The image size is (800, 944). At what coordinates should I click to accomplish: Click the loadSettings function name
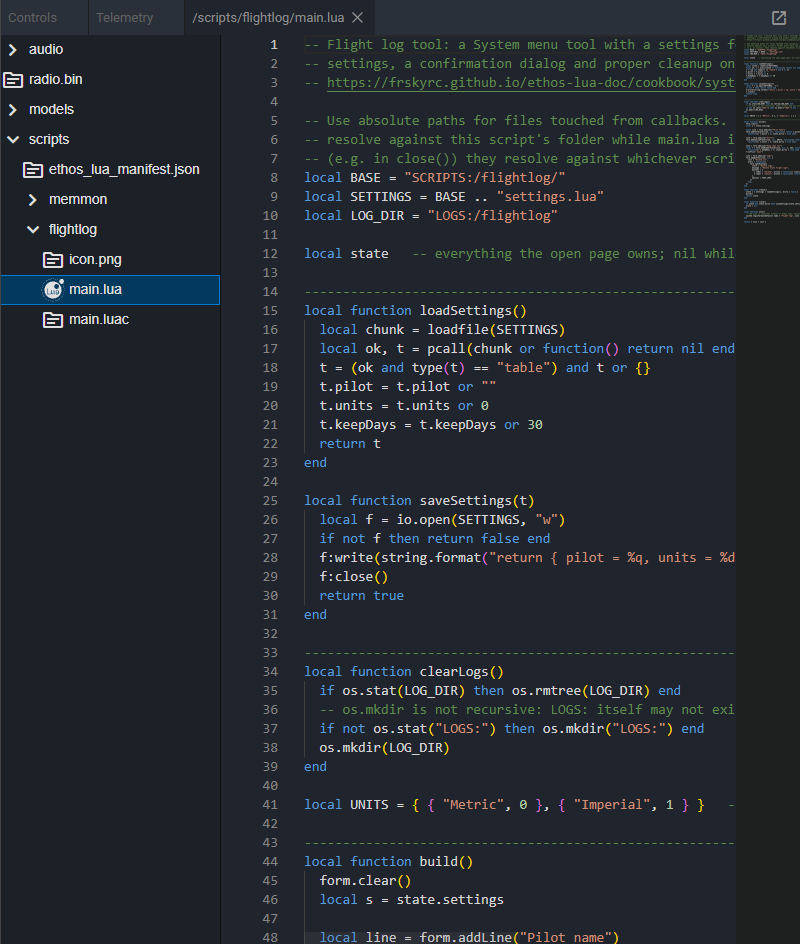(x=465, y=311)
